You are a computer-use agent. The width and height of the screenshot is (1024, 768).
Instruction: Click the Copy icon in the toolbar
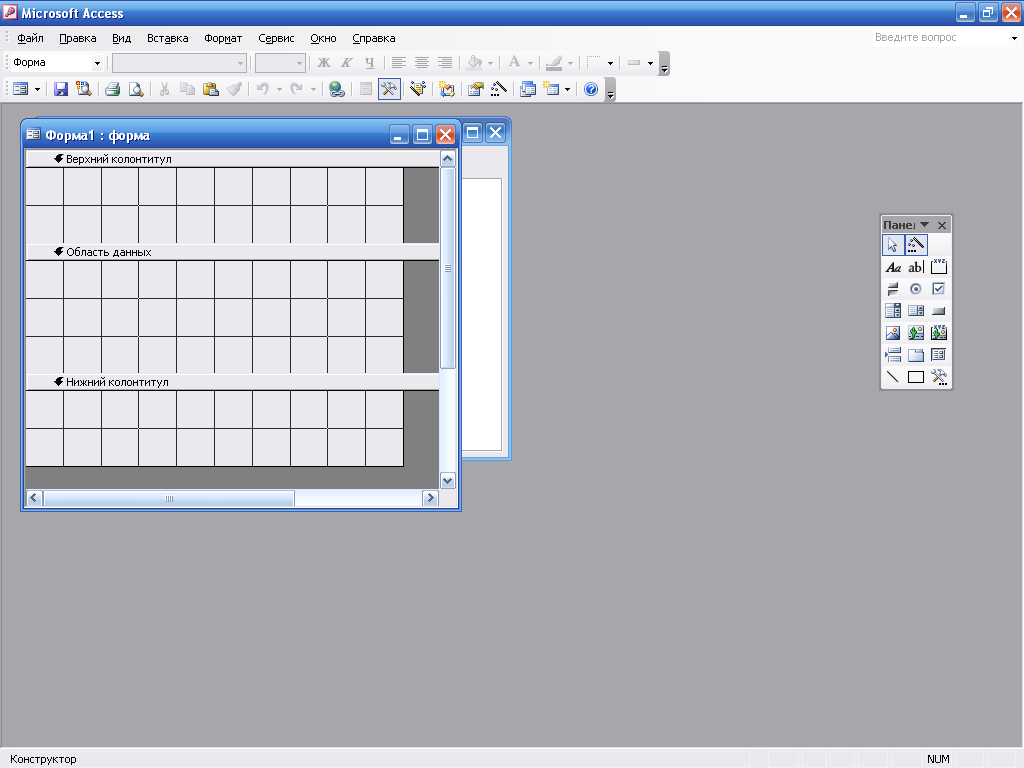[x=187, y=89]
